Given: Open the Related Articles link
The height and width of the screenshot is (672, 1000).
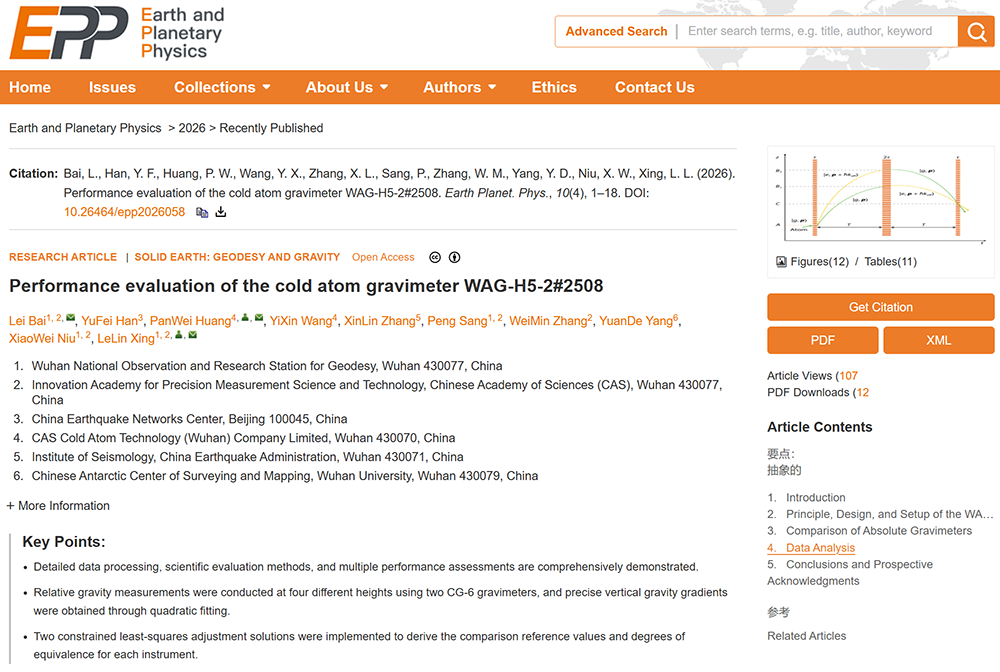Looking at the screenshot, I should [807, 636].
